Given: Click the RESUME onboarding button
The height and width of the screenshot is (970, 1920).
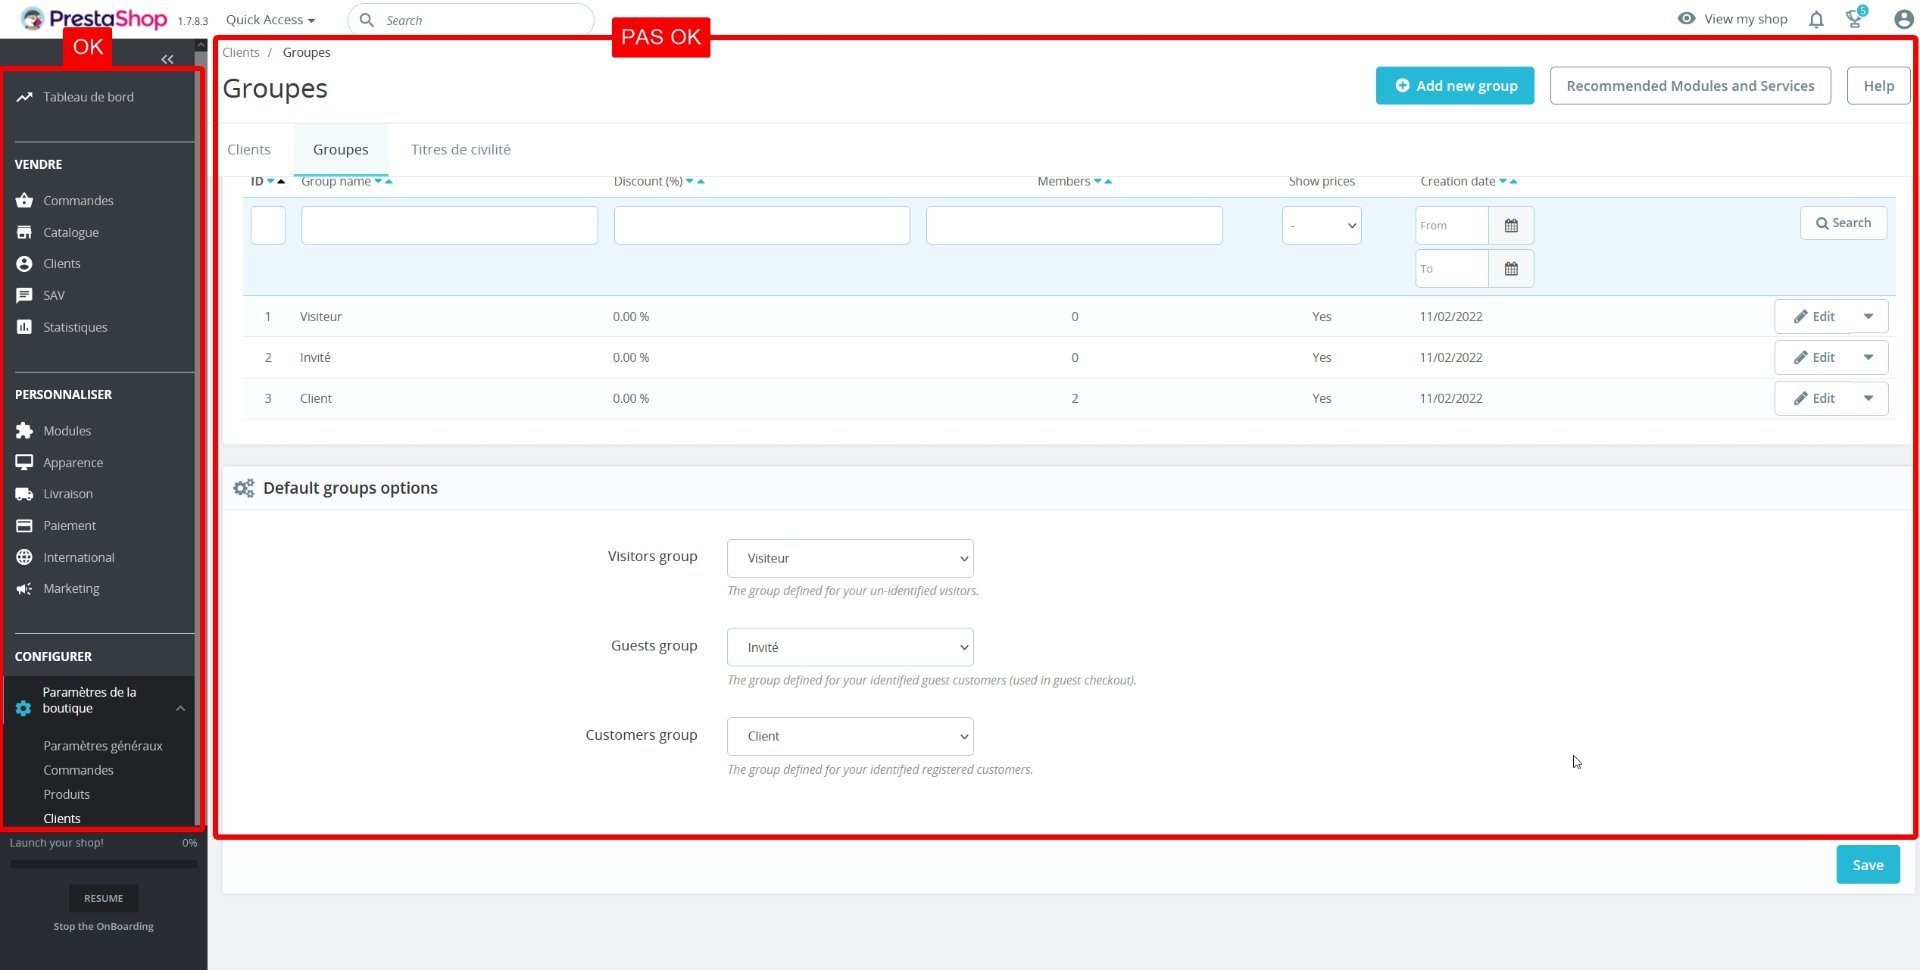Looking at the screenshot, I should [104, 898].
